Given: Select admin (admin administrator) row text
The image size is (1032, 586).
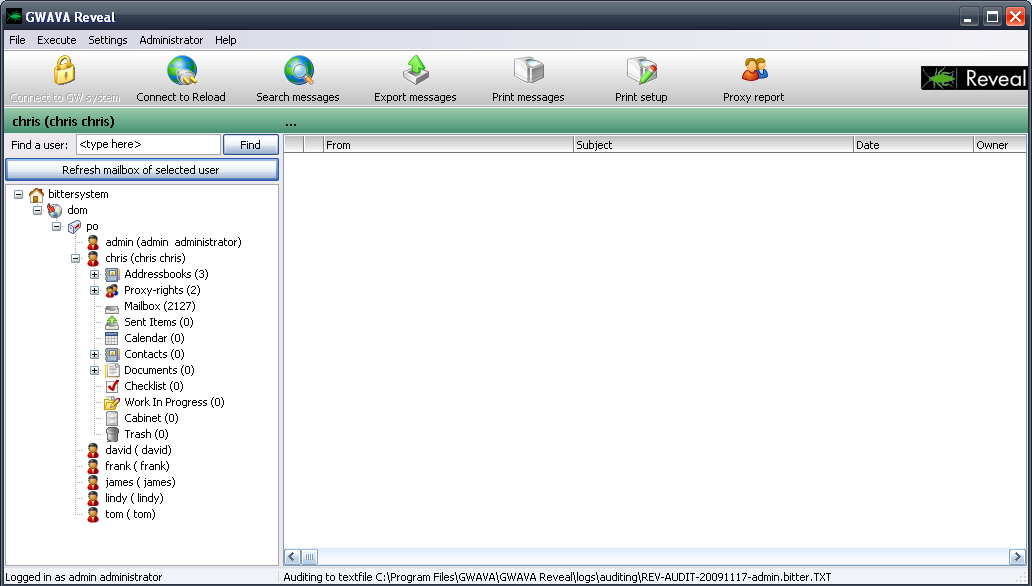Looking at the screenshot, I should (x=173, y=242).
